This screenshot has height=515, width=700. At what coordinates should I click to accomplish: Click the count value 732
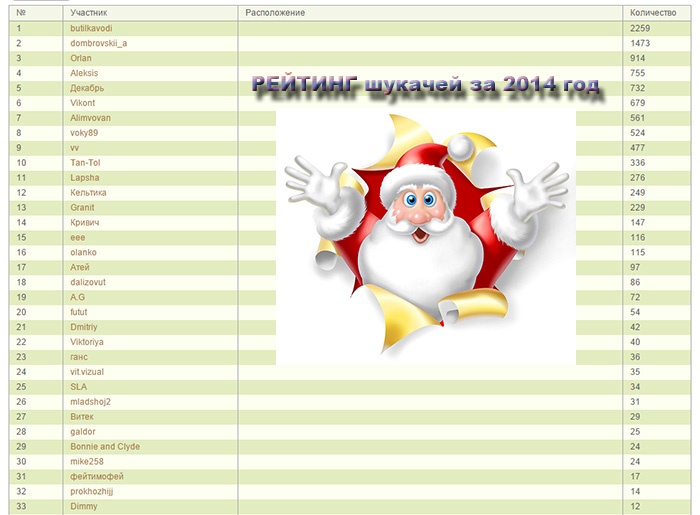tap(638, 88)
